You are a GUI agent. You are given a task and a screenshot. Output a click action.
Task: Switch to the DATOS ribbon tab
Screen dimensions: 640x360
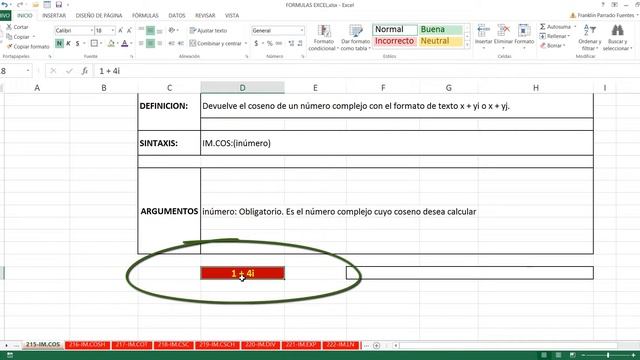click(x=177, y=16)
